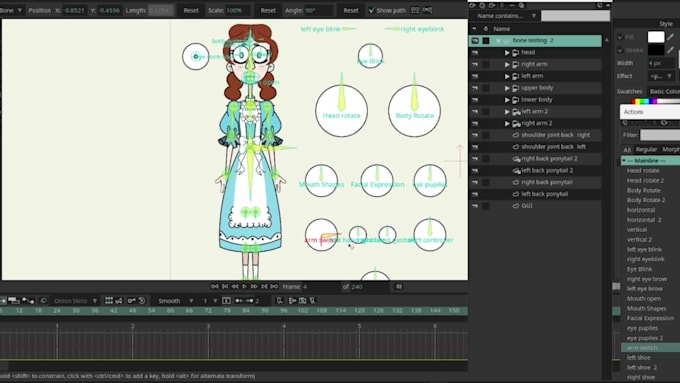Click the channels icon in timeline toolbar
The height and width of the screenshot is (383, 680).
[x=3, y=301]
